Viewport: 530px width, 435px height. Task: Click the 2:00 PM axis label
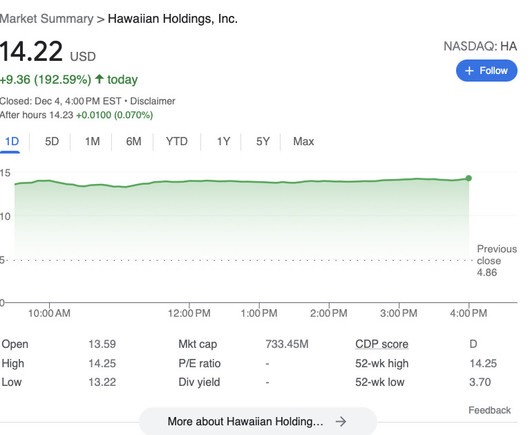[329, 313]
